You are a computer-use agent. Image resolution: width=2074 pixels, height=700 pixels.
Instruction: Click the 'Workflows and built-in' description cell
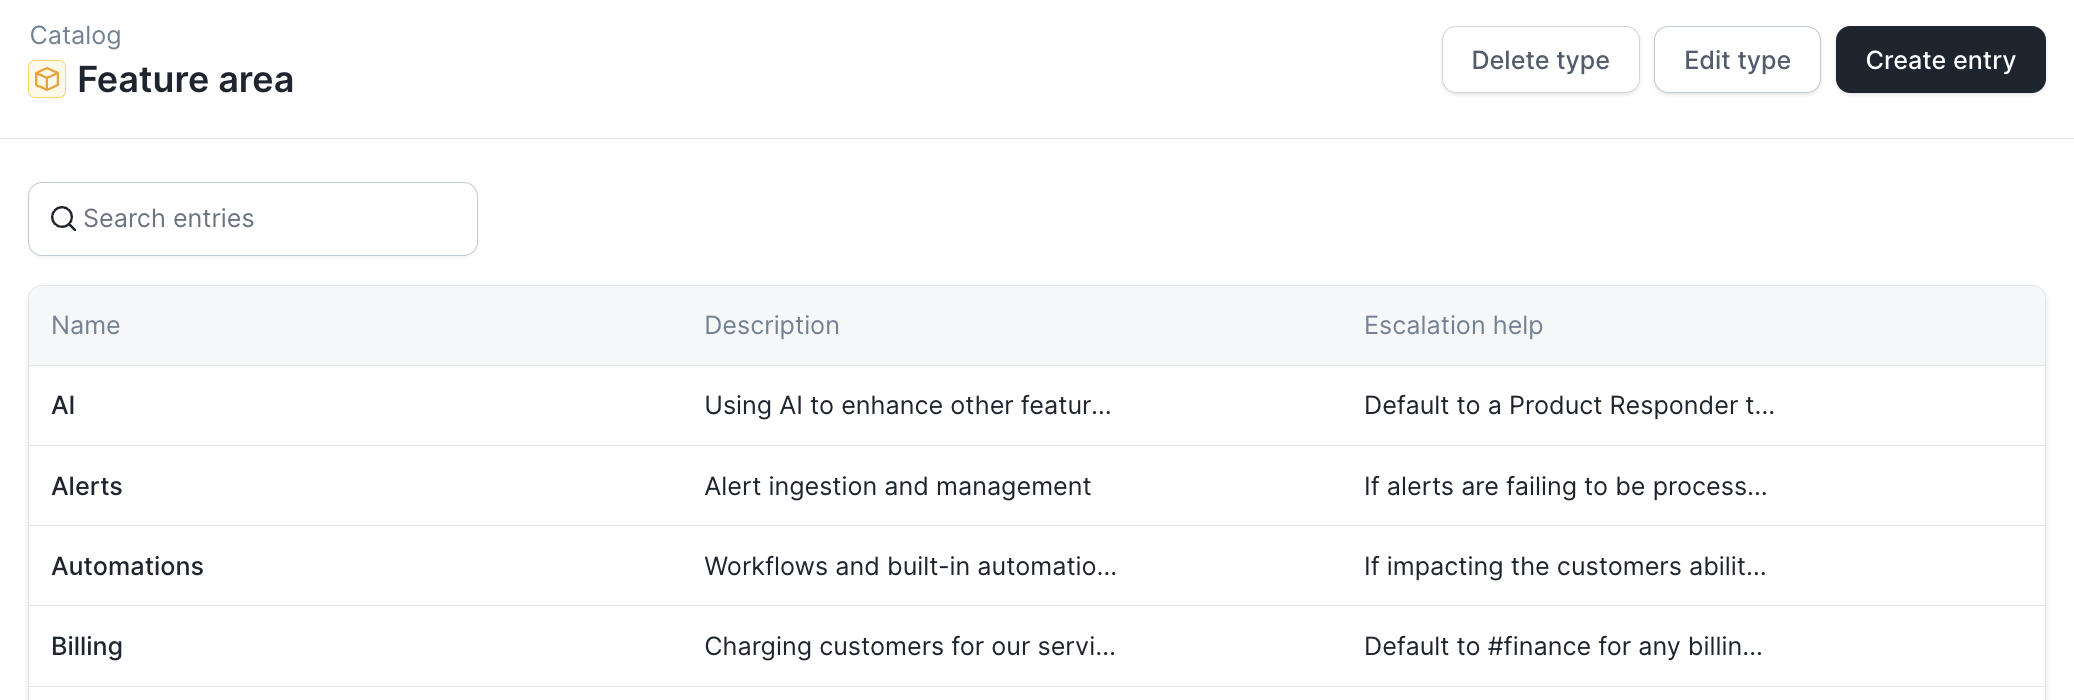[910, 566]
